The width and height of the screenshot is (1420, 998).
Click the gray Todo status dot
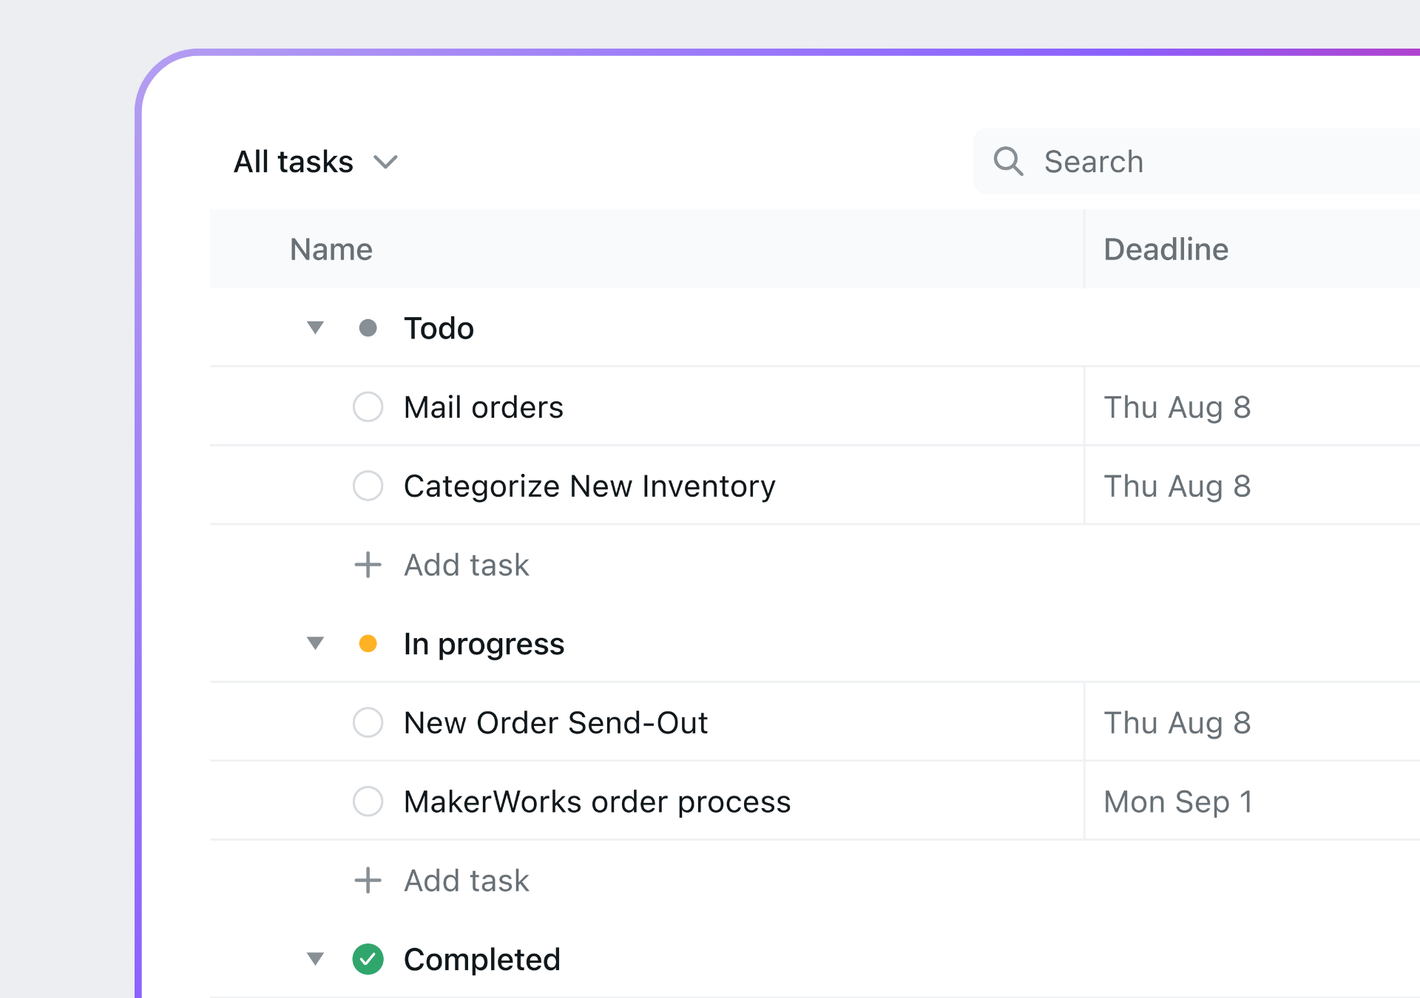click(x=368, y=328)
